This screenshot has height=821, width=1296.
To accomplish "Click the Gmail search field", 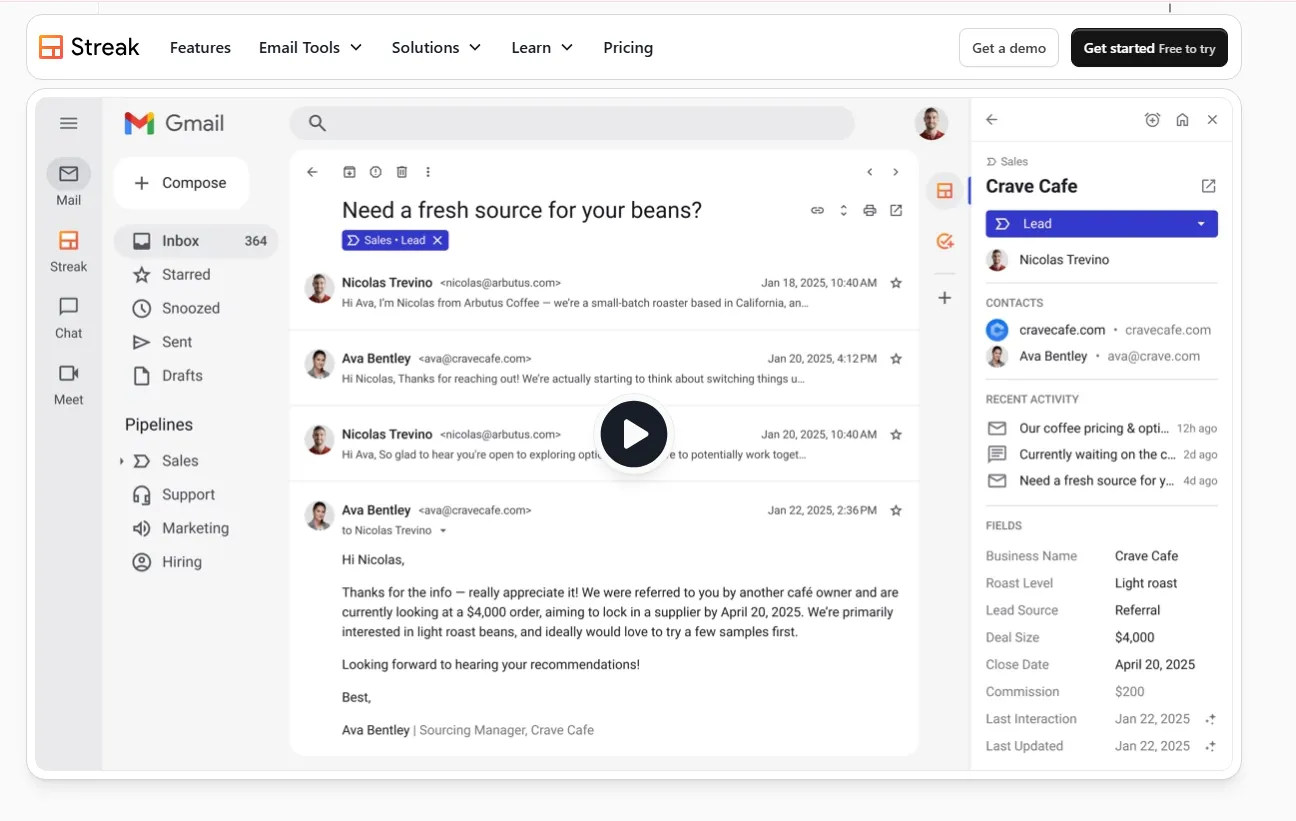I will tap(572, 123).
